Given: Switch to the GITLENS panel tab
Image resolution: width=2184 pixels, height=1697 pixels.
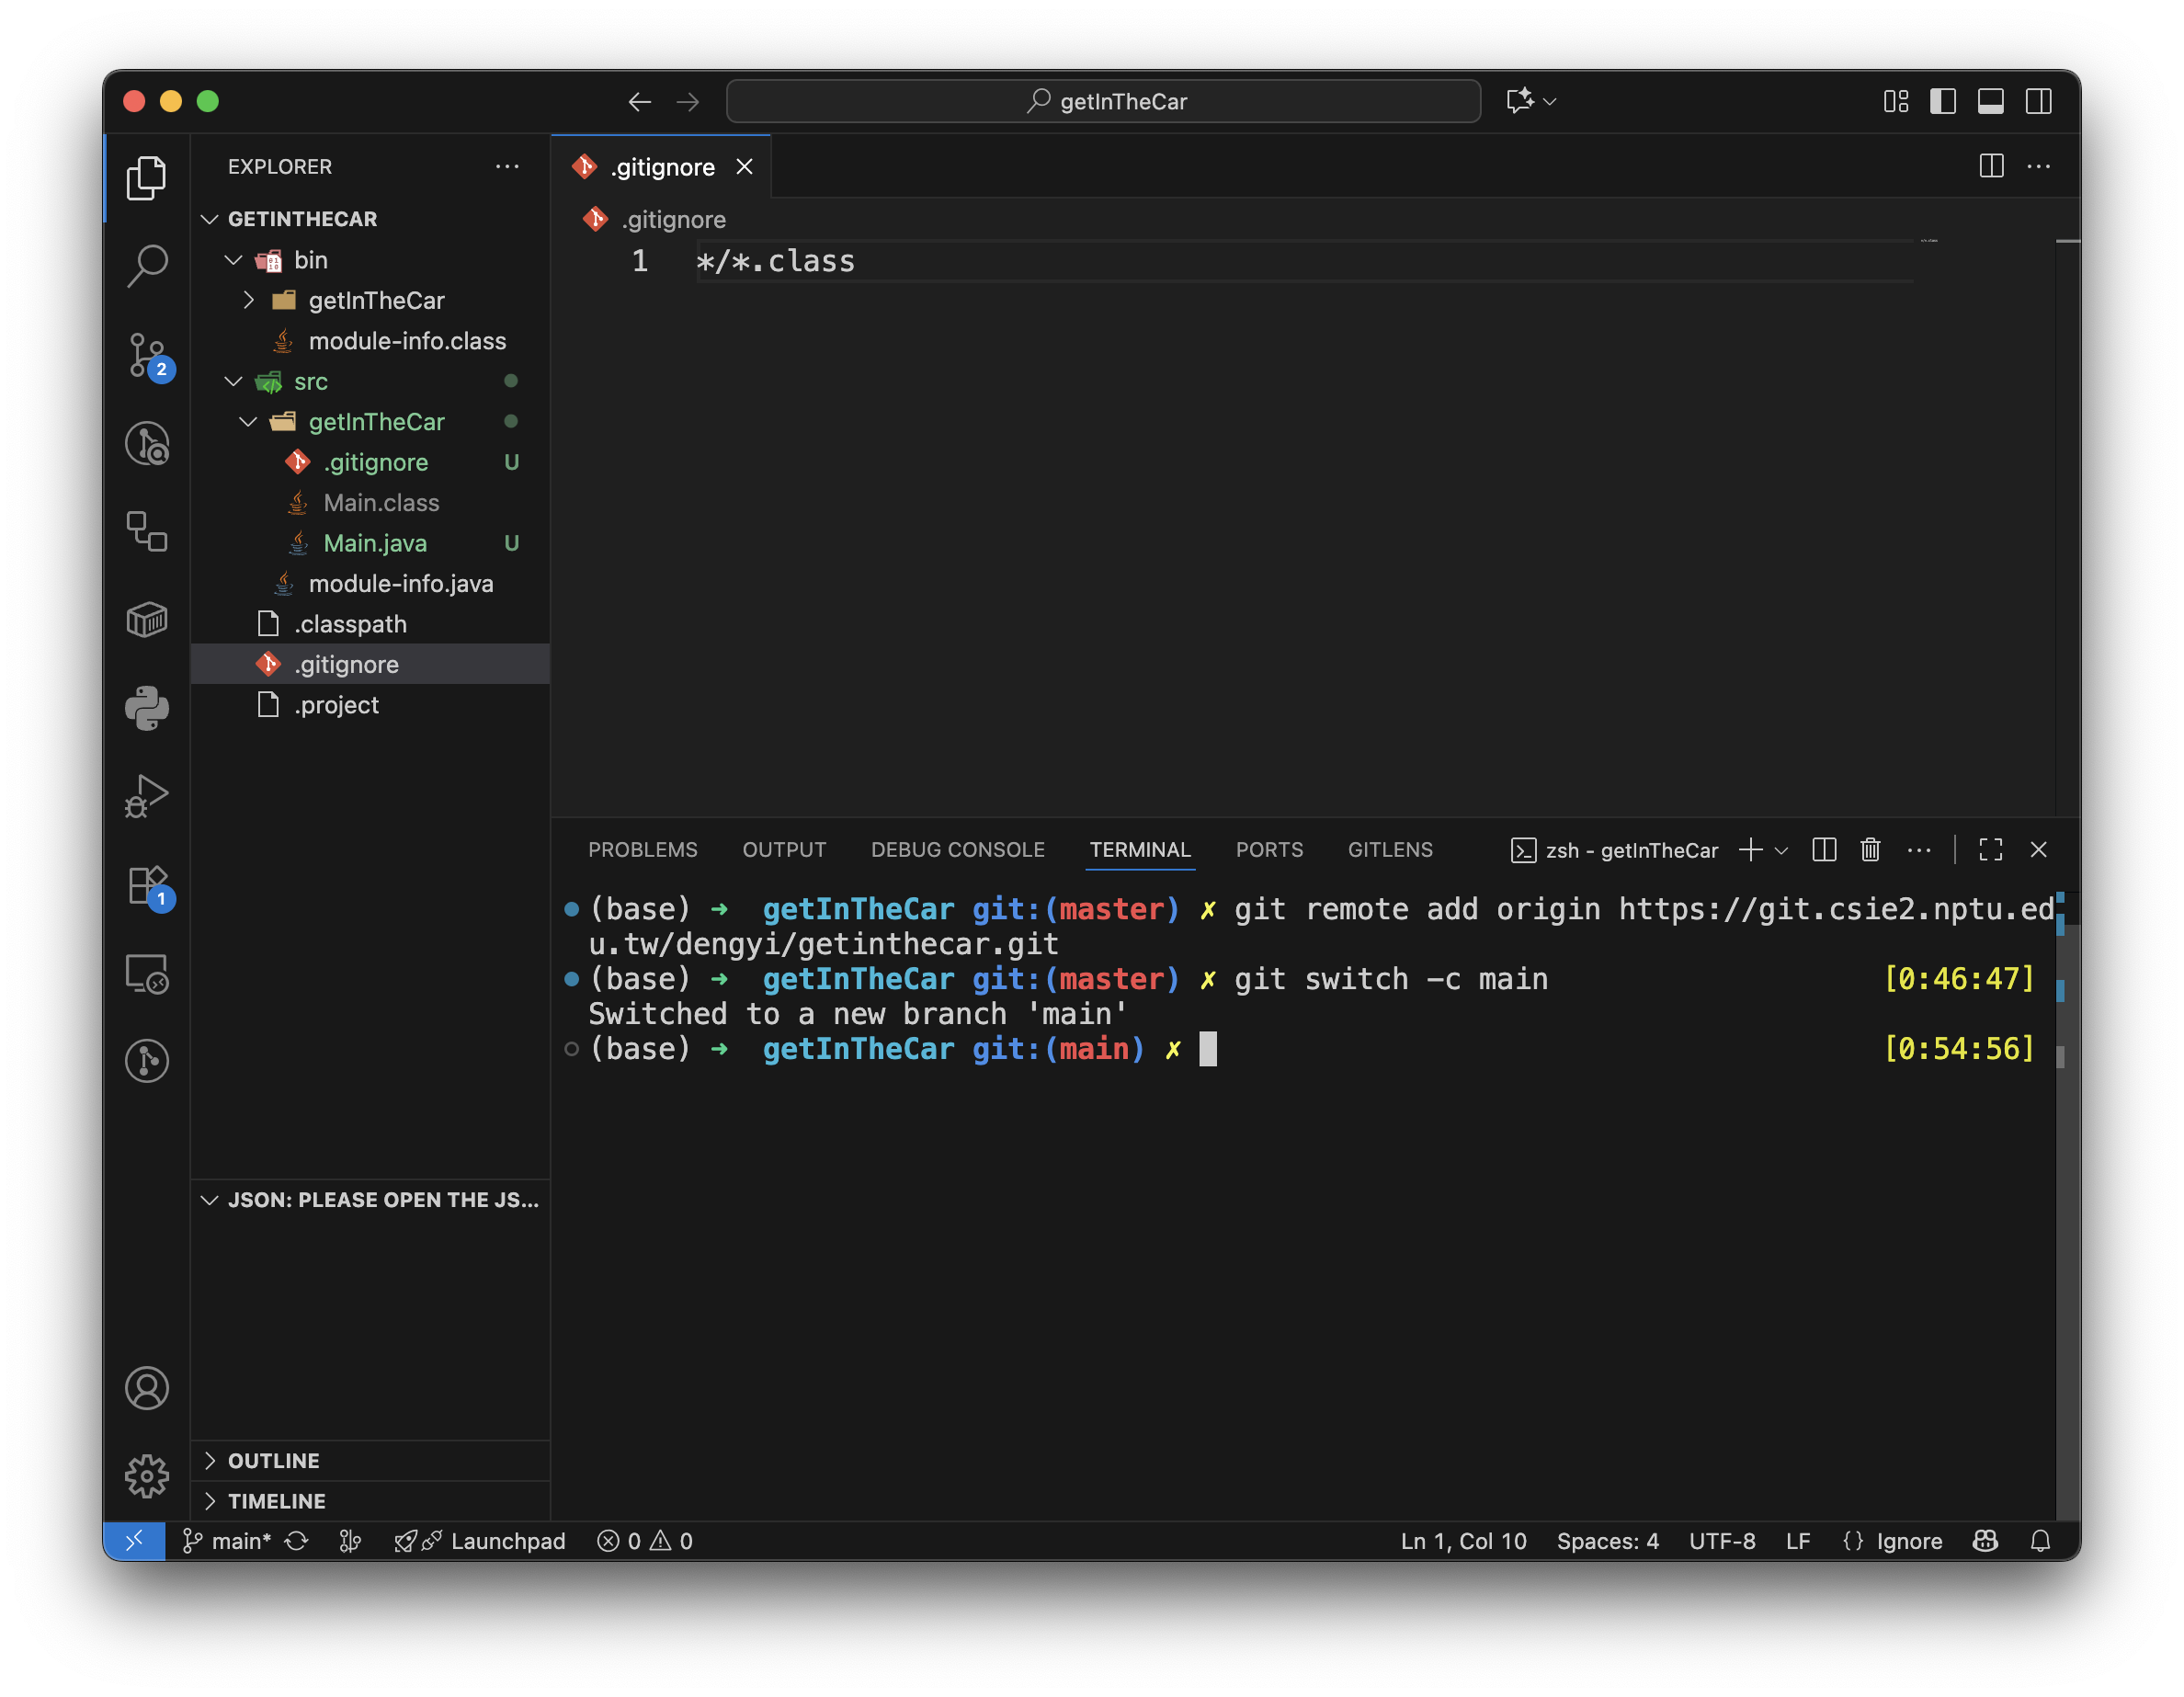Looking at the screenshot, I should 1389,850.
